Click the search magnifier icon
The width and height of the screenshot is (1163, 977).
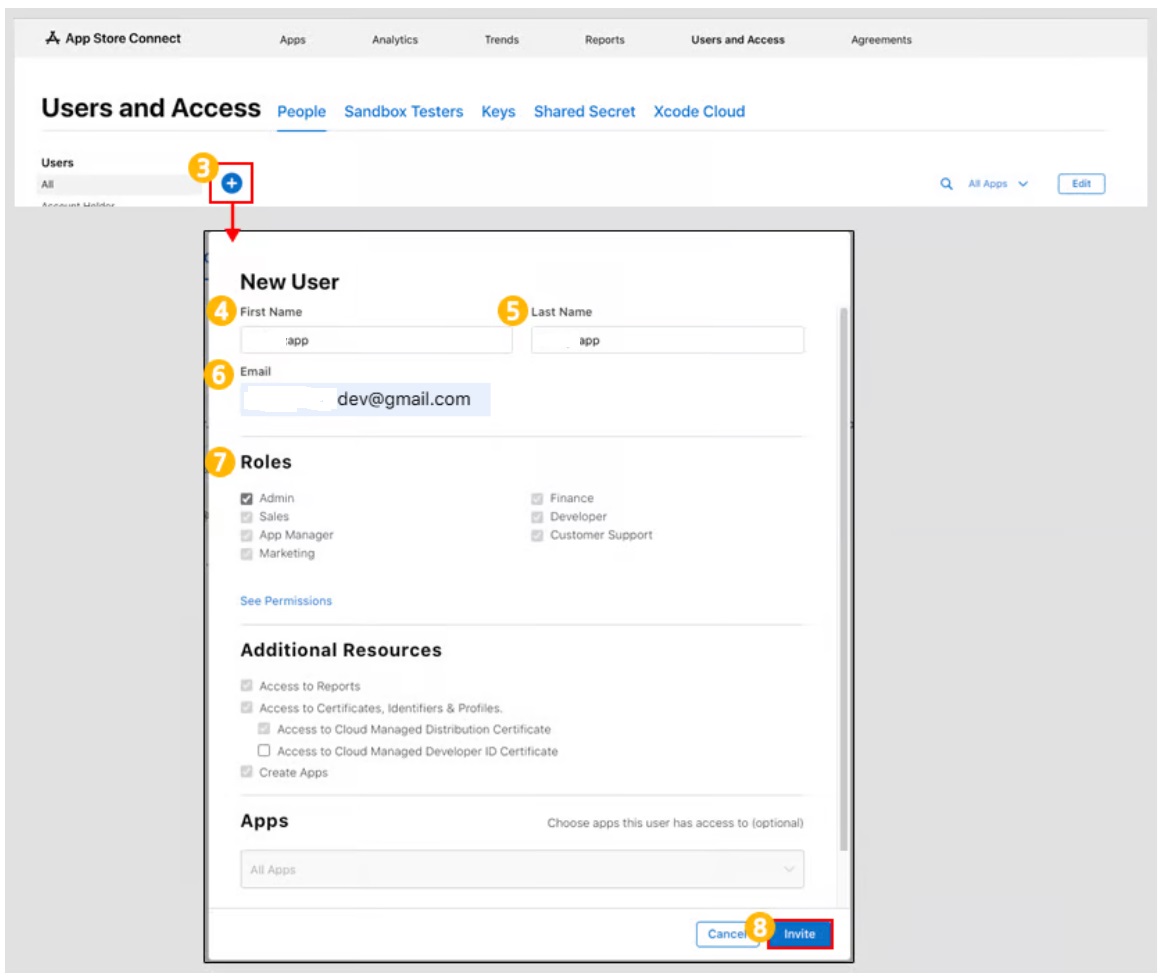tap(946, 184)
